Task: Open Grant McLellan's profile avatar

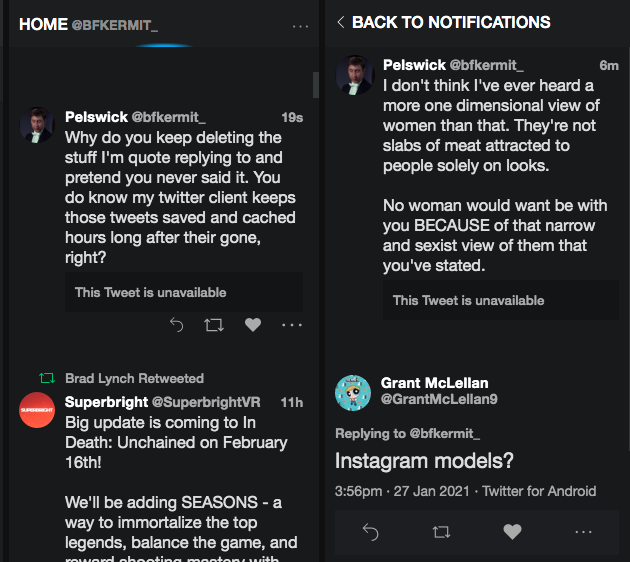Action: [353, 393]
